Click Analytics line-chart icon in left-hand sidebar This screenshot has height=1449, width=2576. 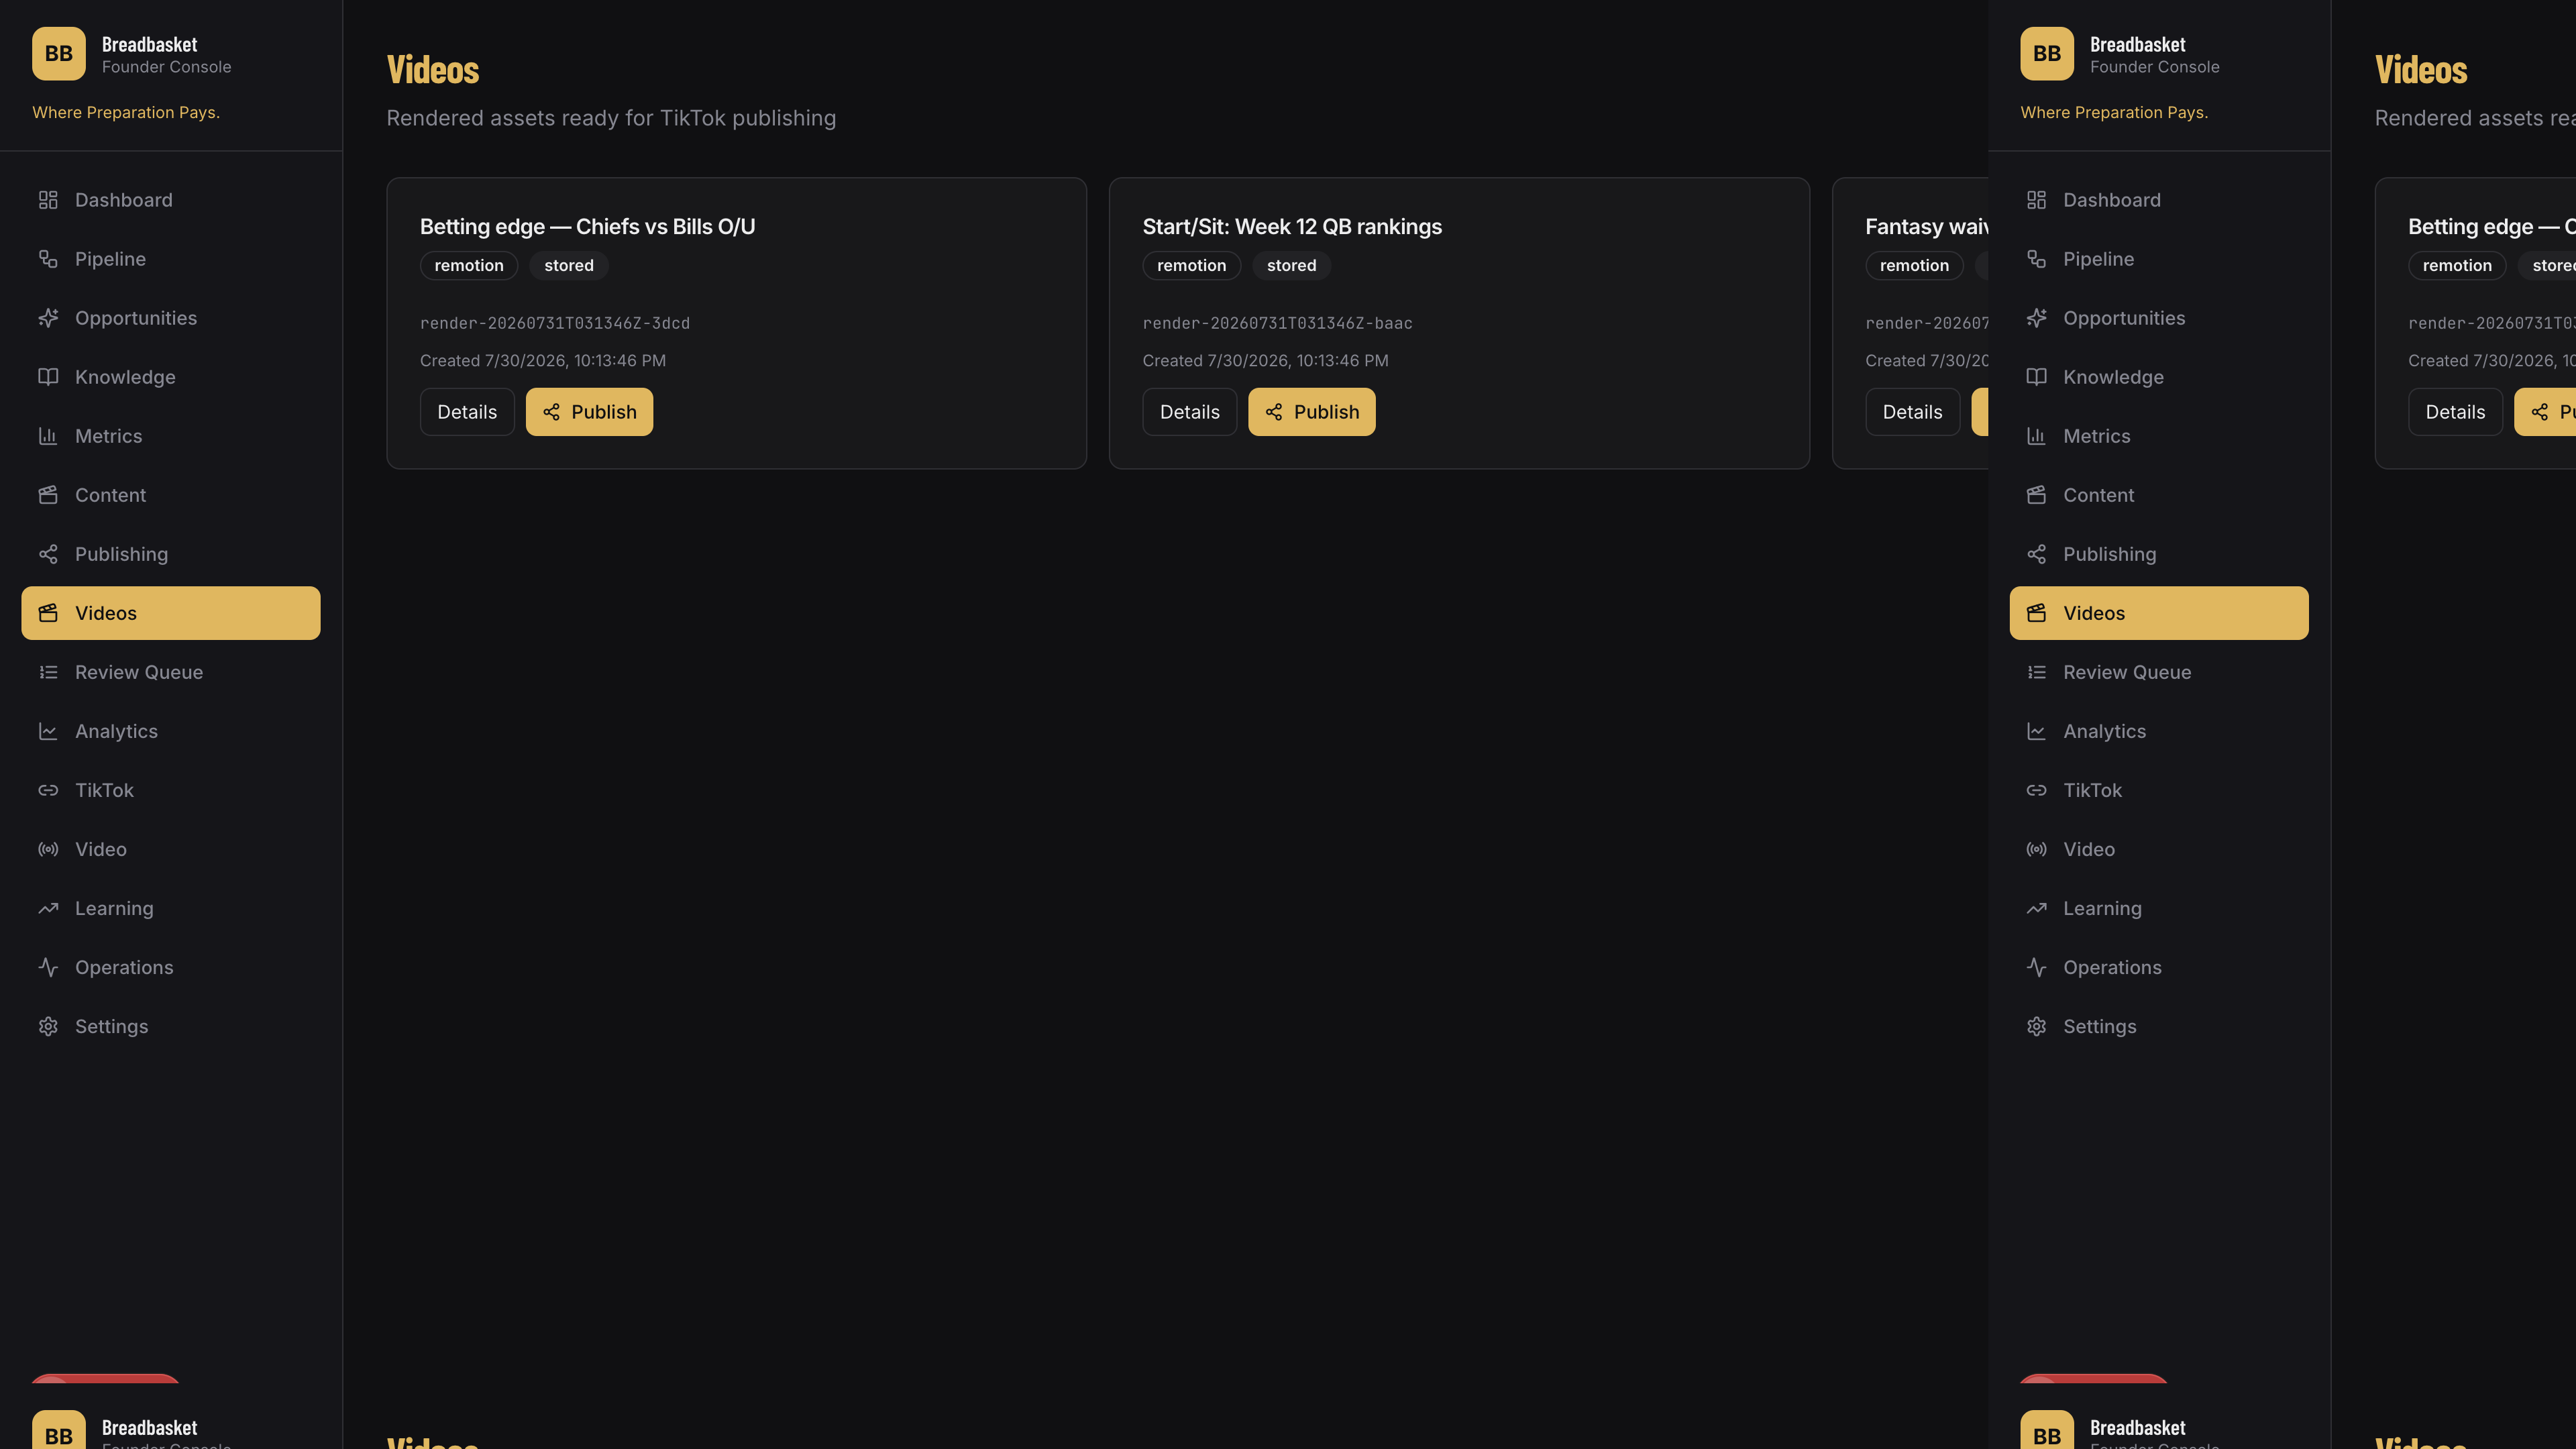coord(48,731)
